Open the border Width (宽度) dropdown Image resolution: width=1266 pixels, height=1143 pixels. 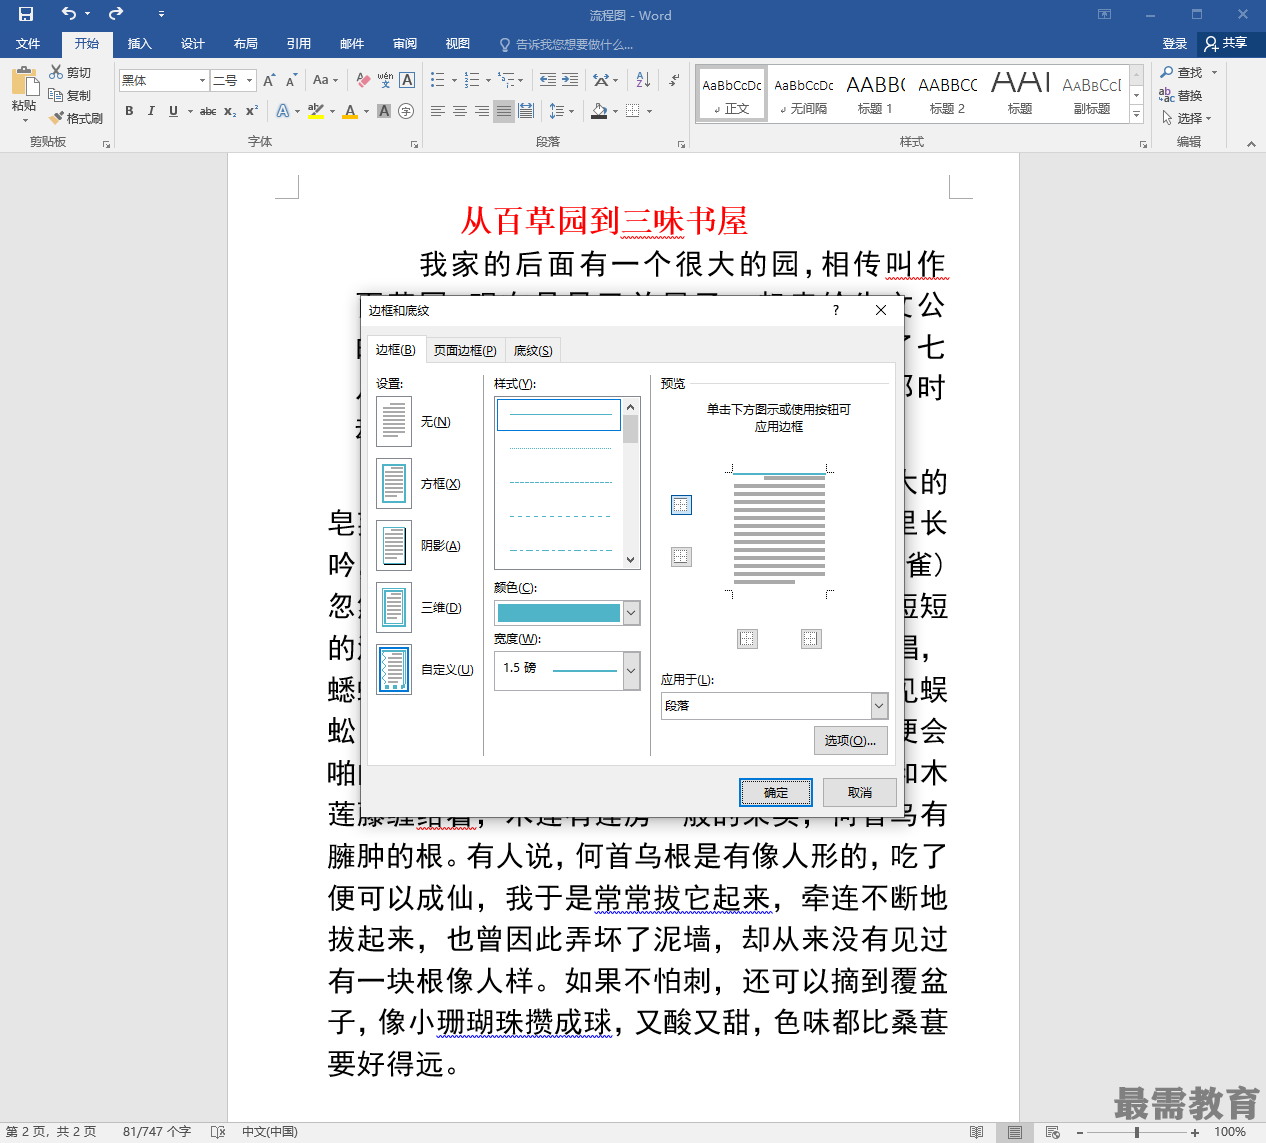coord(631,670)
